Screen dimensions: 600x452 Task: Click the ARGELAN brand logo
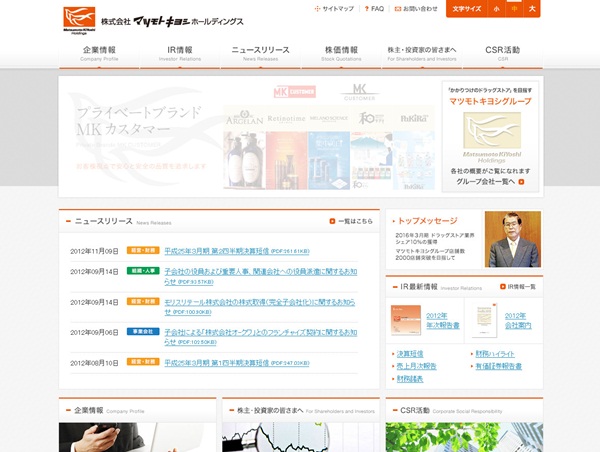pos(245,119)
